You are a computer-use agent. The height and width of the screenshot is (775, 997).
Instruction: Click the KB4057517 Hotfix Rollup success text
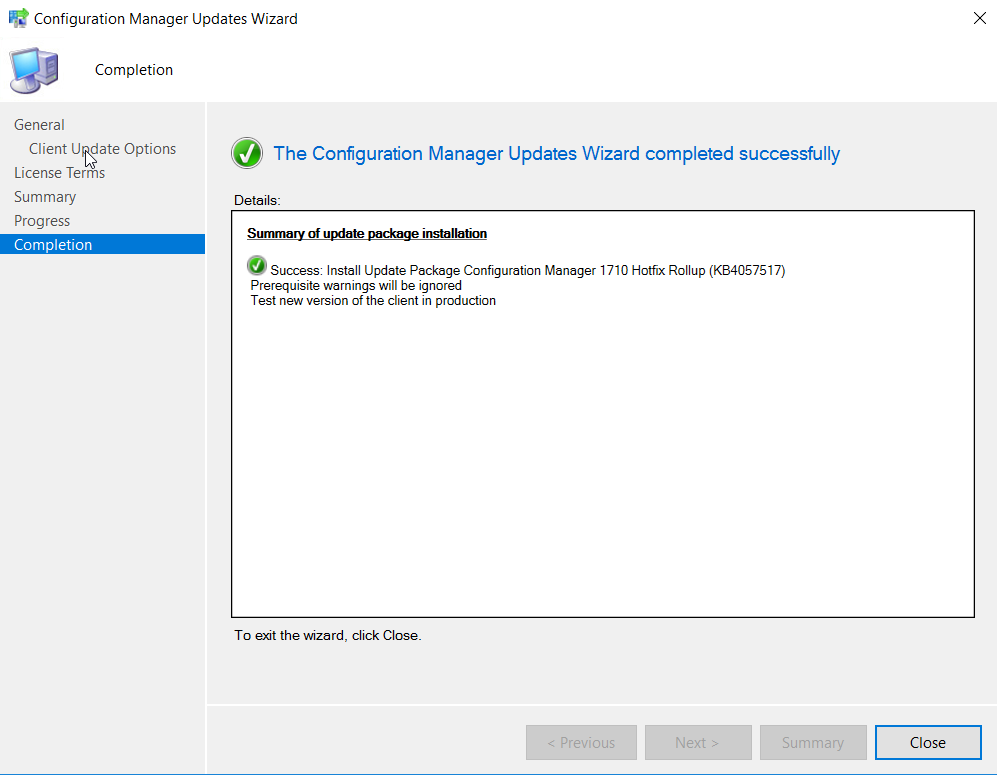point(528,270)
